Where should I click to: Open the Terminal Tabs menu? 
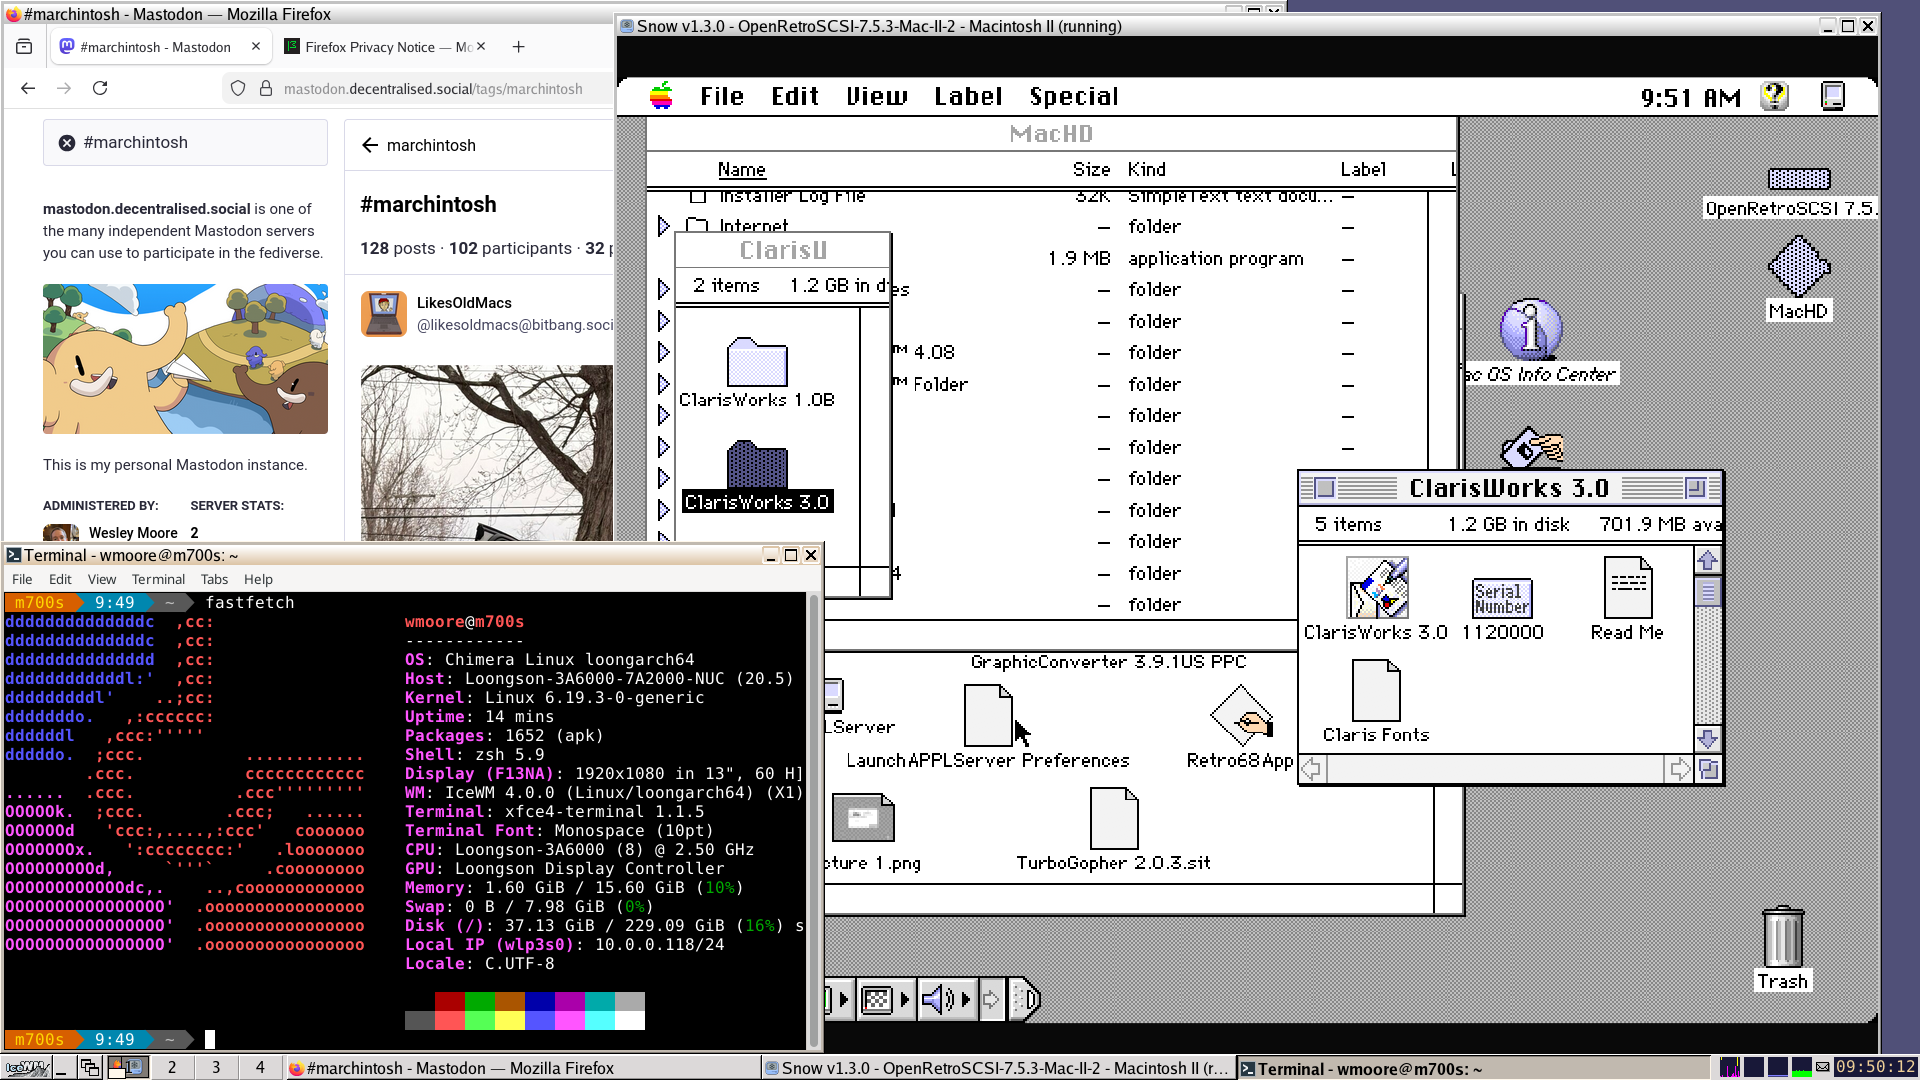[x=214, y=579]
